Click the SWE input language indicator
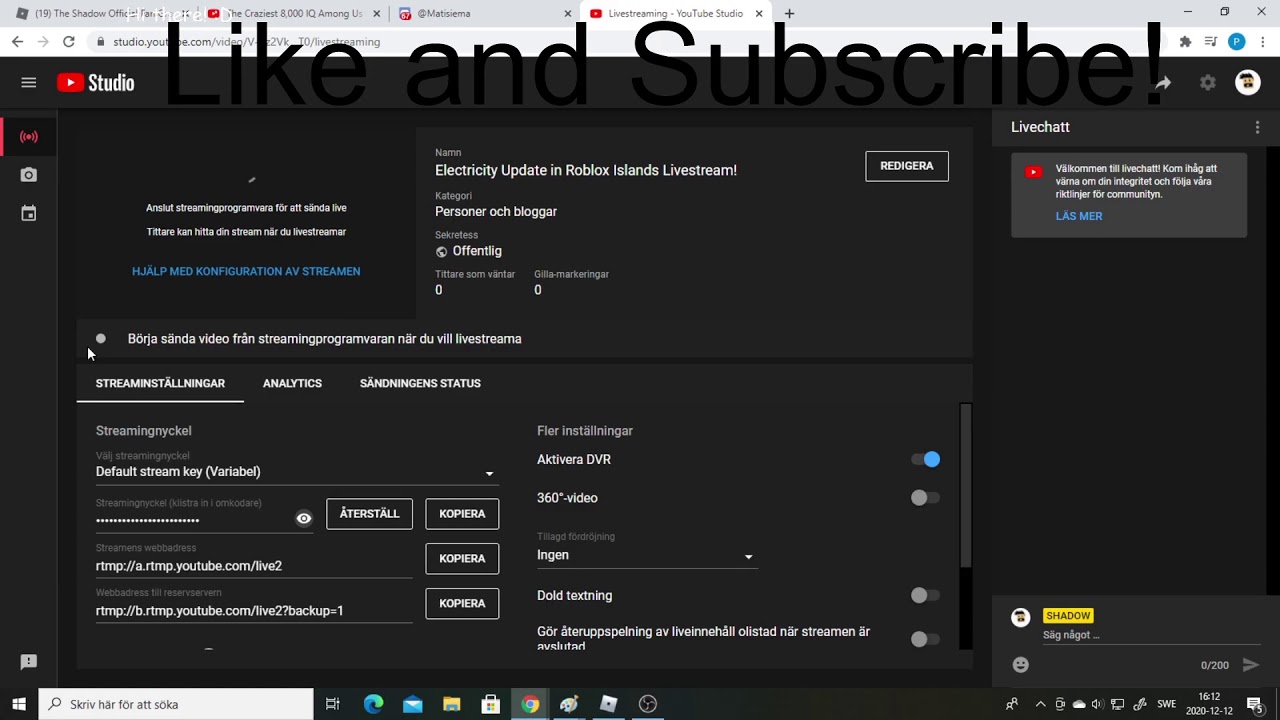This screenshot has height=720, width=1280. [1166, 704]
